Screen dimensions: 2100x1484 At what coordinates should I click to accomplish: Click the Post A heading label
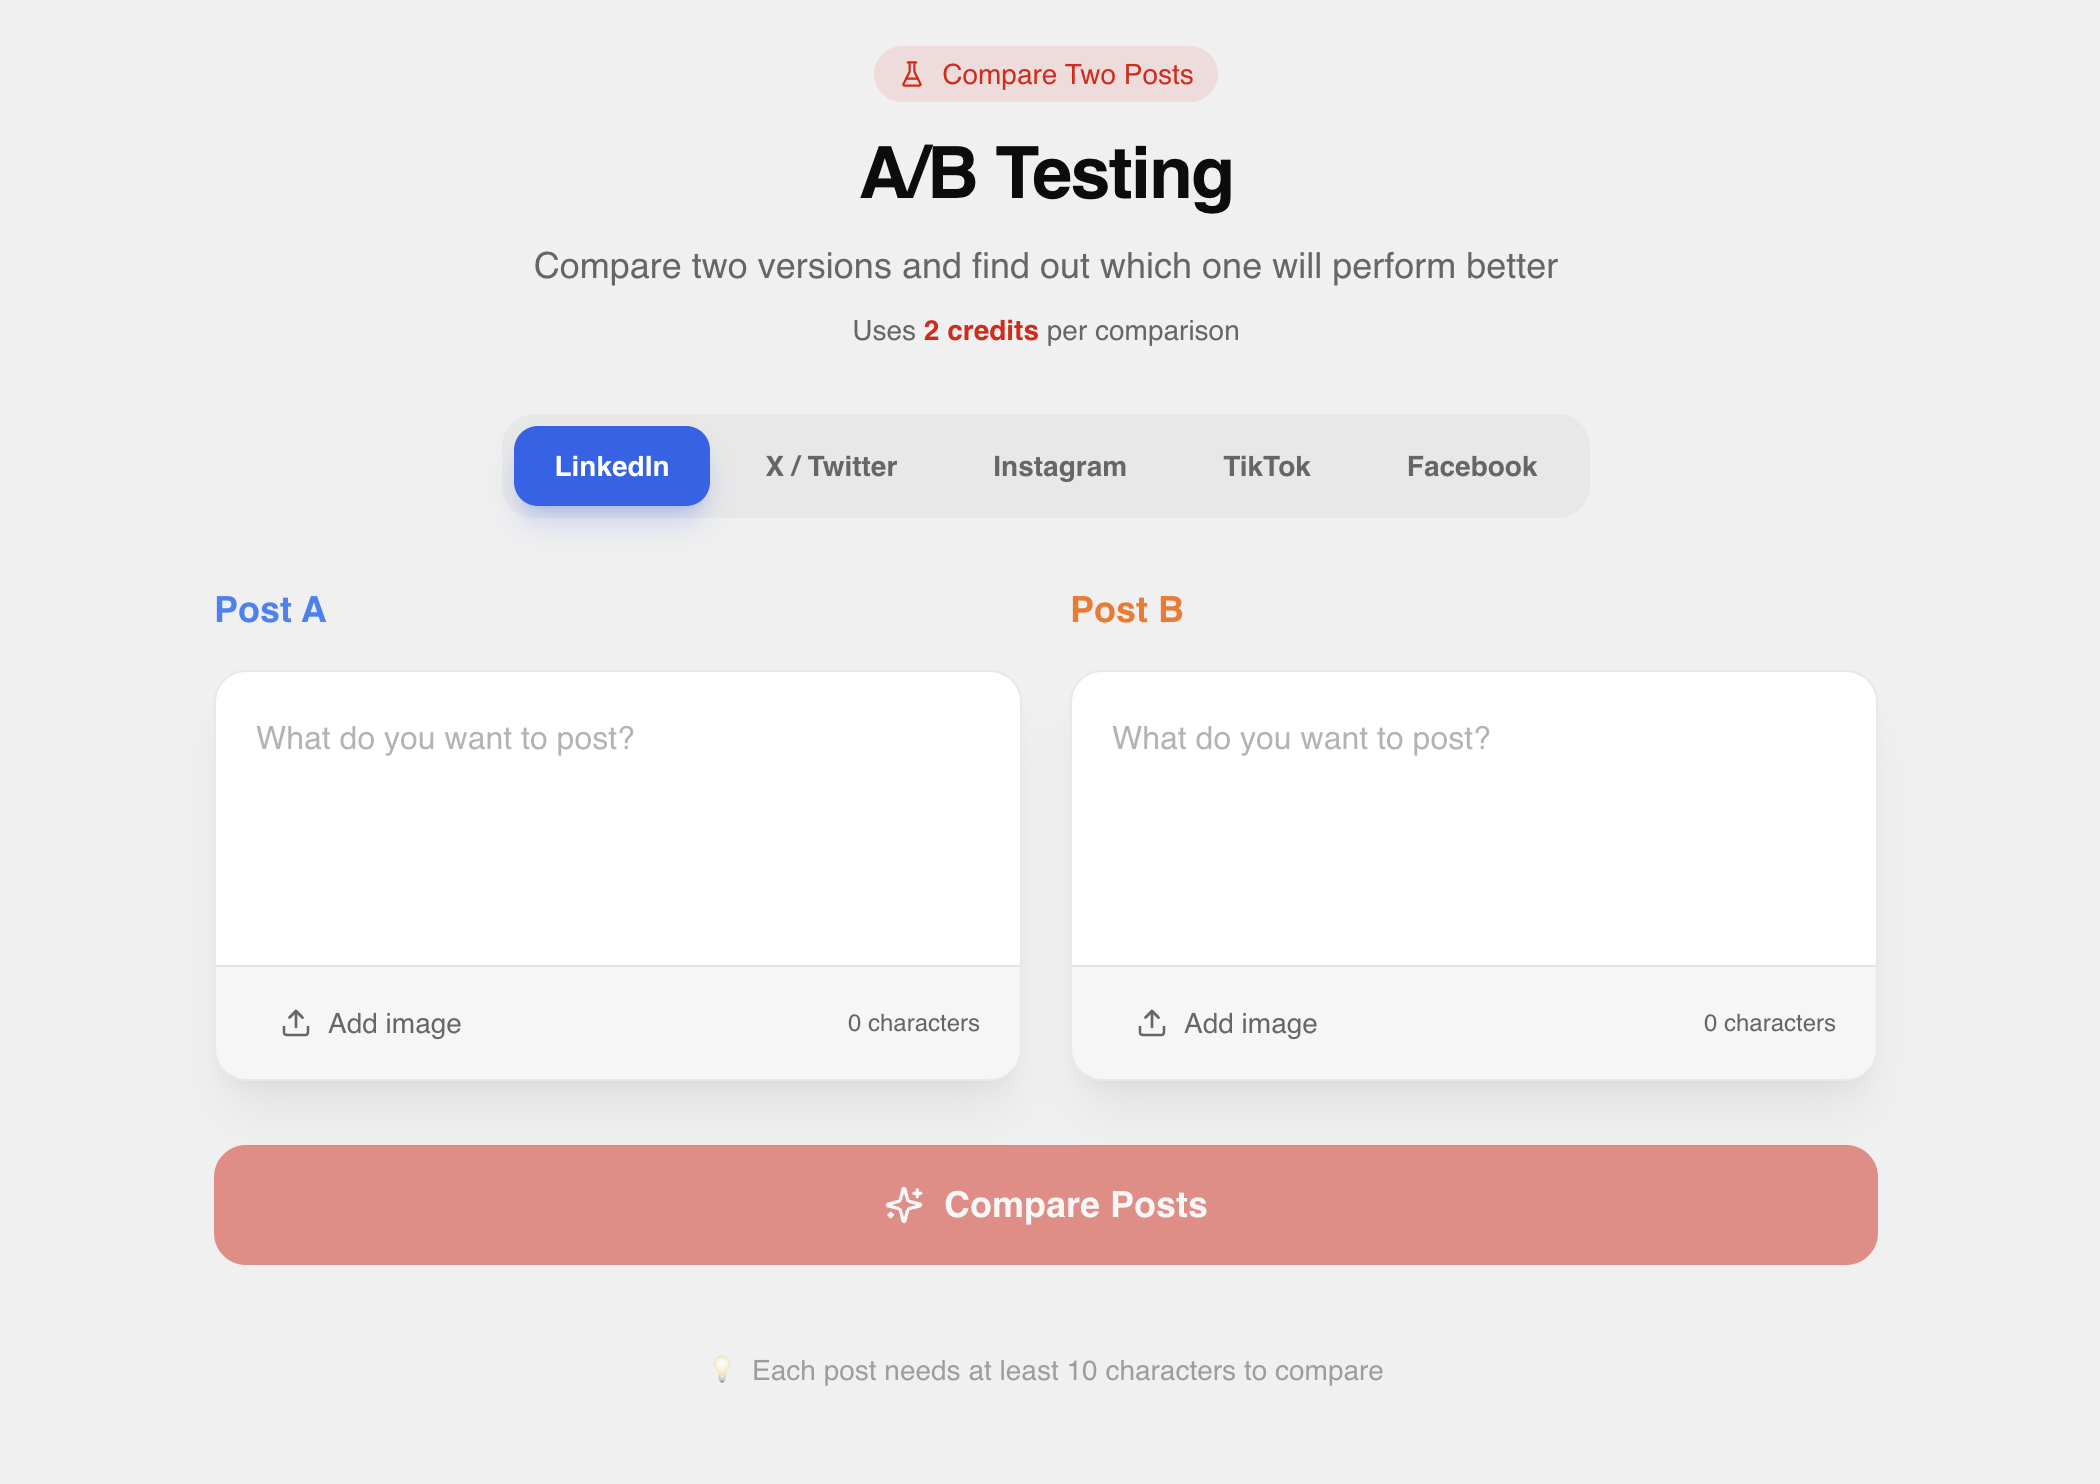270,610
